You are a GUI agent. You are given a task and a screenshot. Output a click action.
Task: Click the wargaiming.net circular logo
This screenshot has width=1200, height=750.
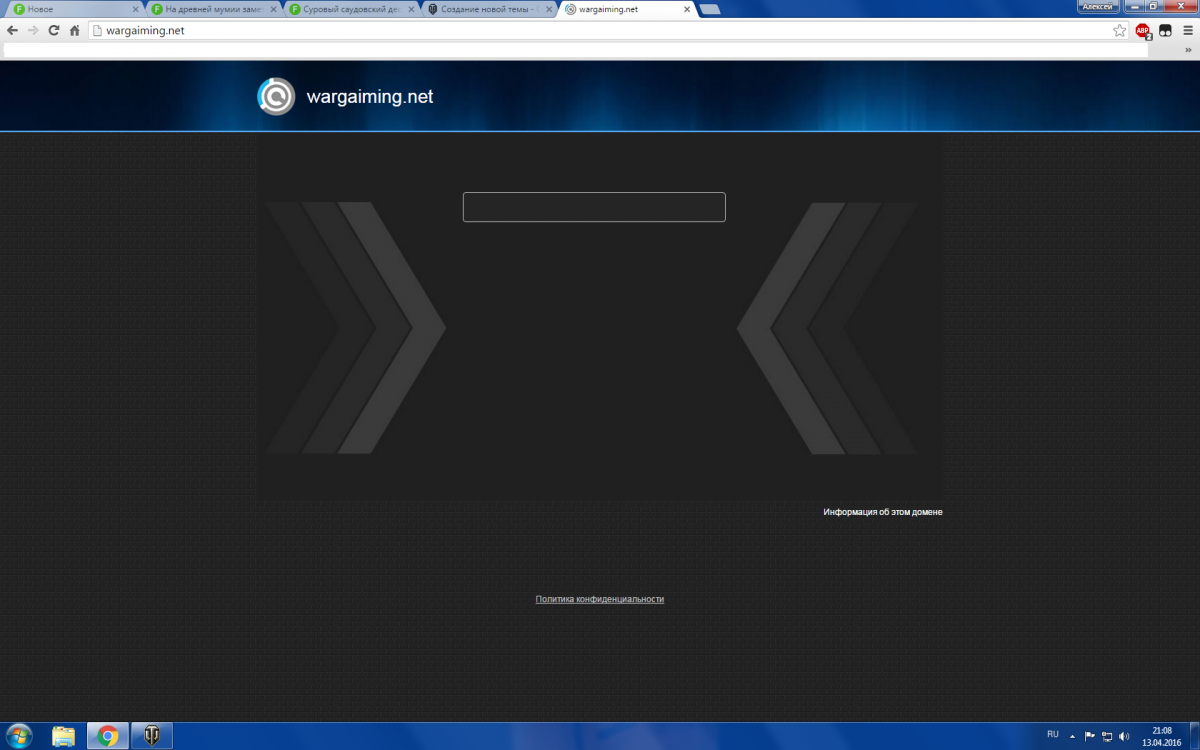point(276,96)
